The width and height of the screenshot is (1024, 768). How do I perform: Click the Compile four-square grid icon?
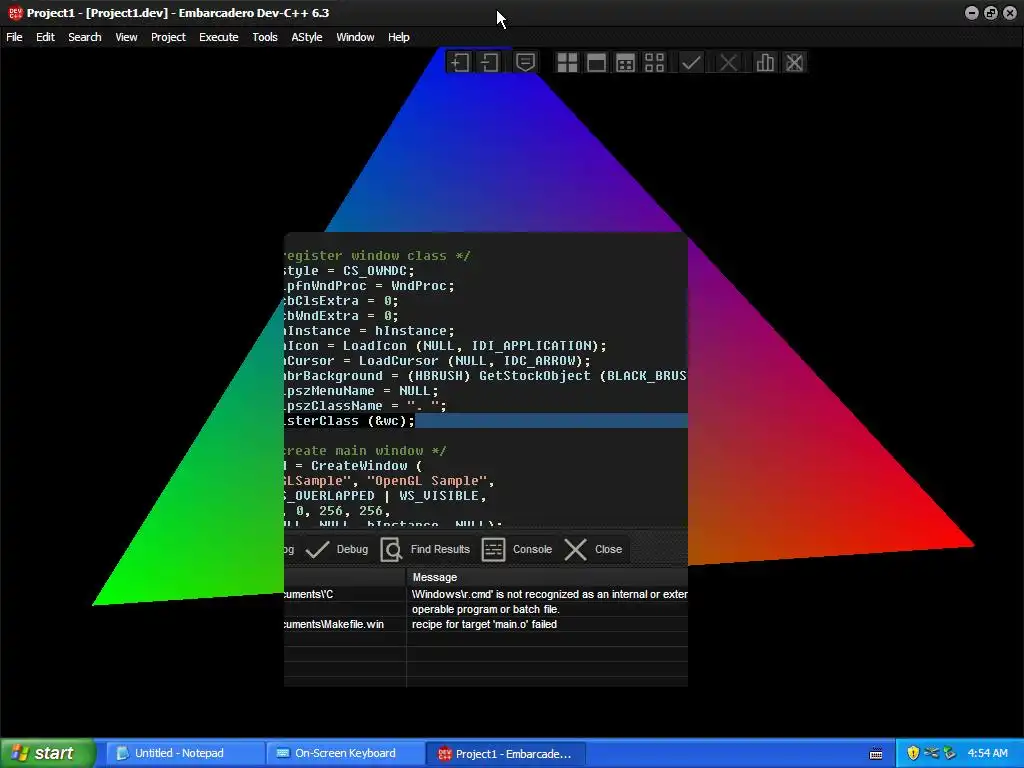[x=567, y=63]
